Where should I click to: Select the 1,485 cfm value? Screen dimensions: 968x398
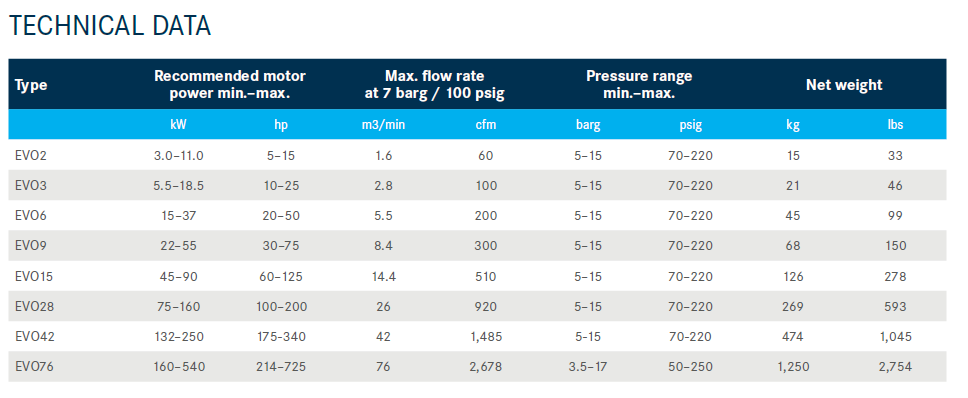pyautogui.click(x=486, y=337)
